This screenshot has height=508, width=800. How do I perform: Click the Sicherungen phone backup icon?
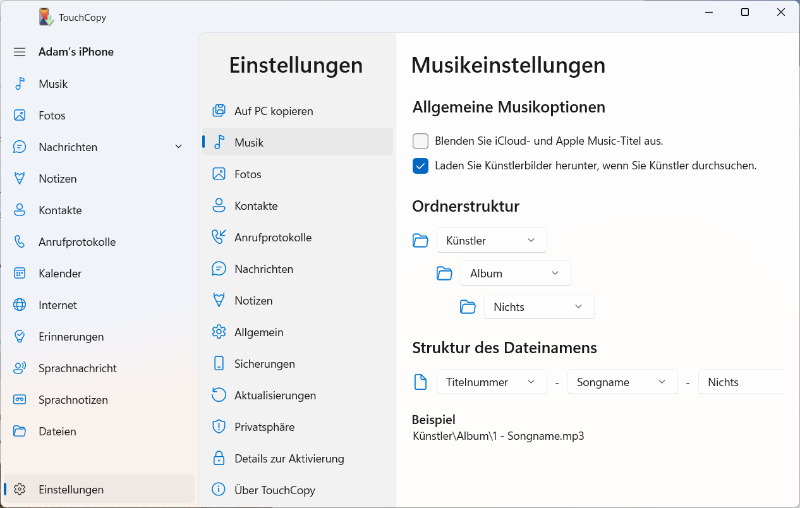click(219, 363)
